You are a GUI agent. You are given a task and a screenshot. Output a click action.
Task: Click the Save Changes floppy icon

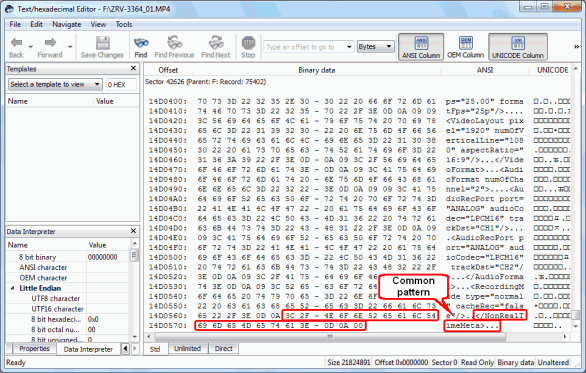point(102,43)
